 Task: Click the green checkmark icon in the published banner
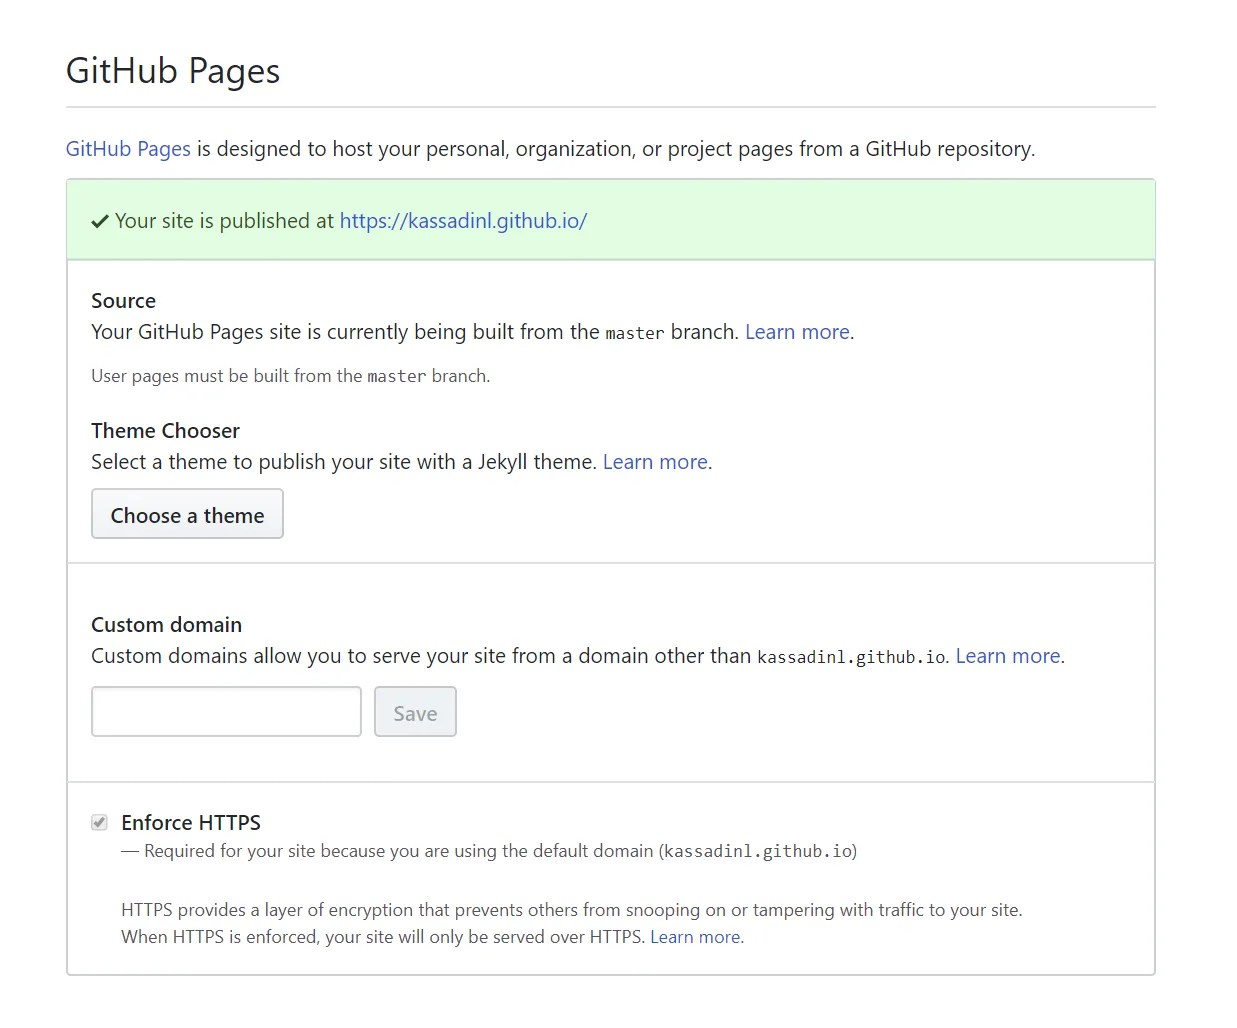tap(100, 222)
